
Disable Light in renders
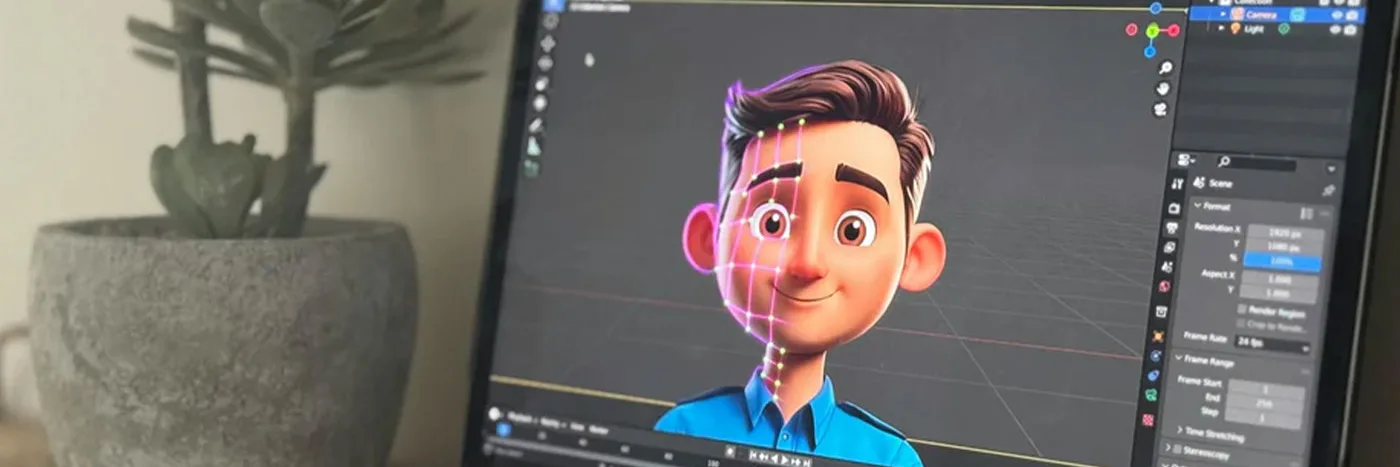pos(1349,30)
